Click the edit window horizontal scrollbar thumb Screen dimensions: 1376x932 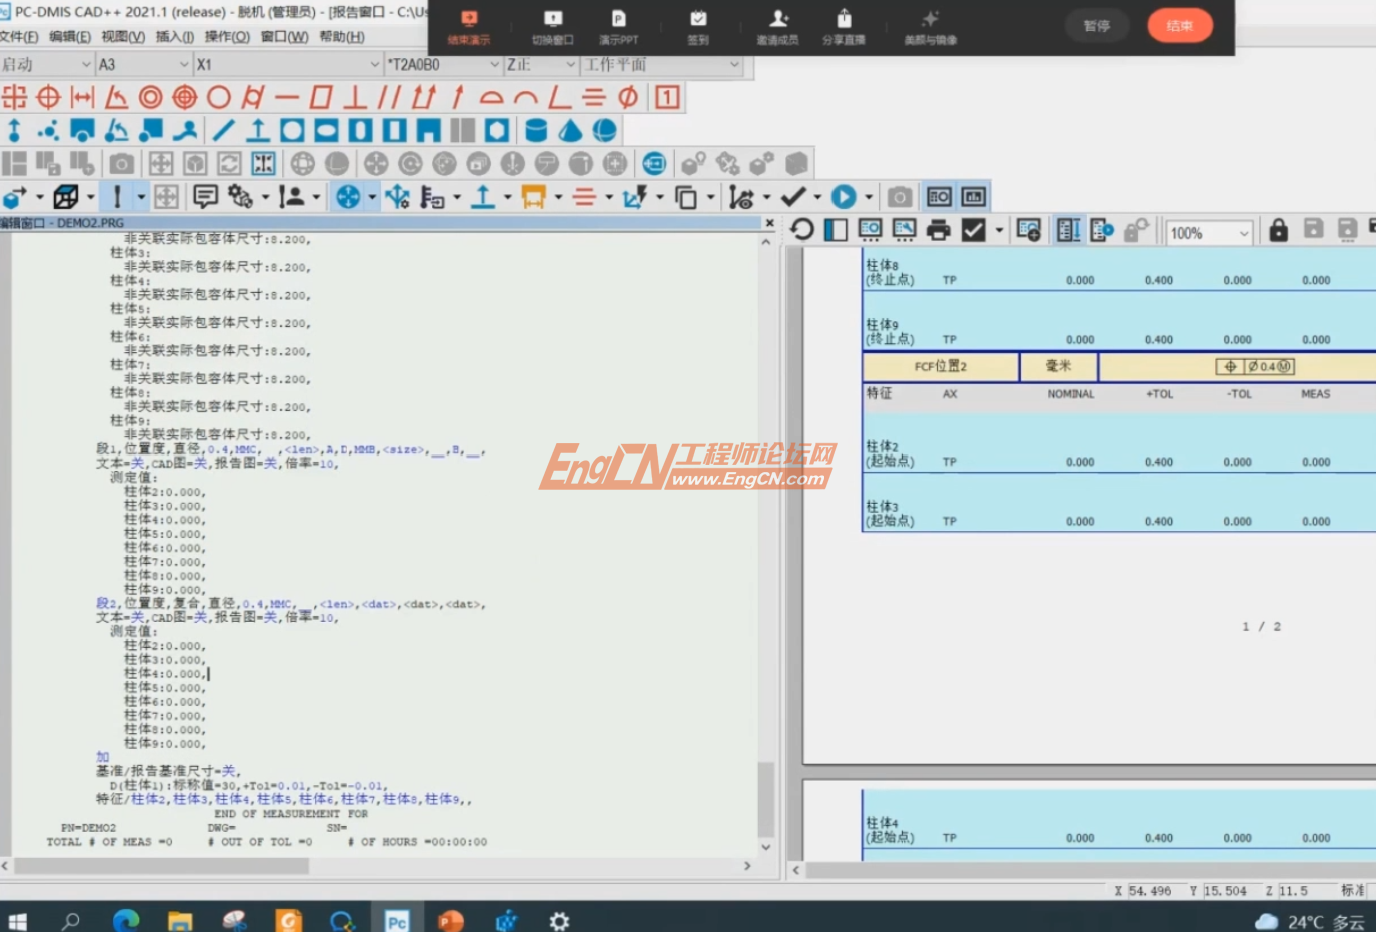click(x=160, y=866)
